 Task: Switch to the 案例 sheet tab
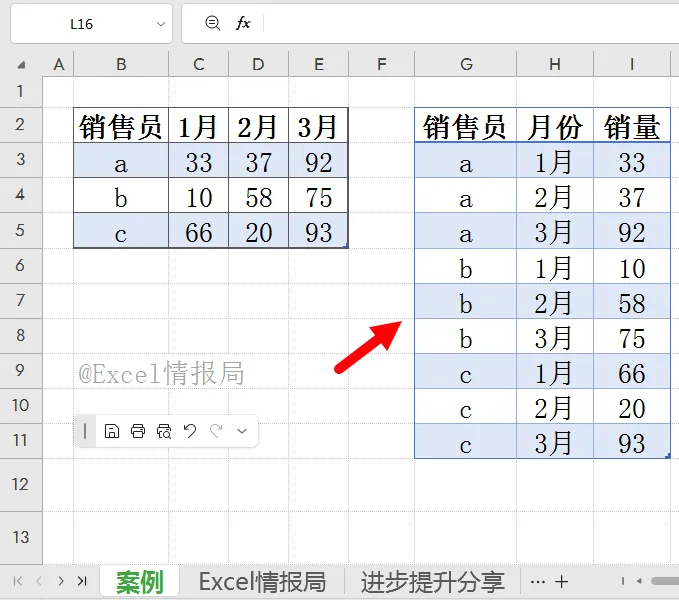139,581
